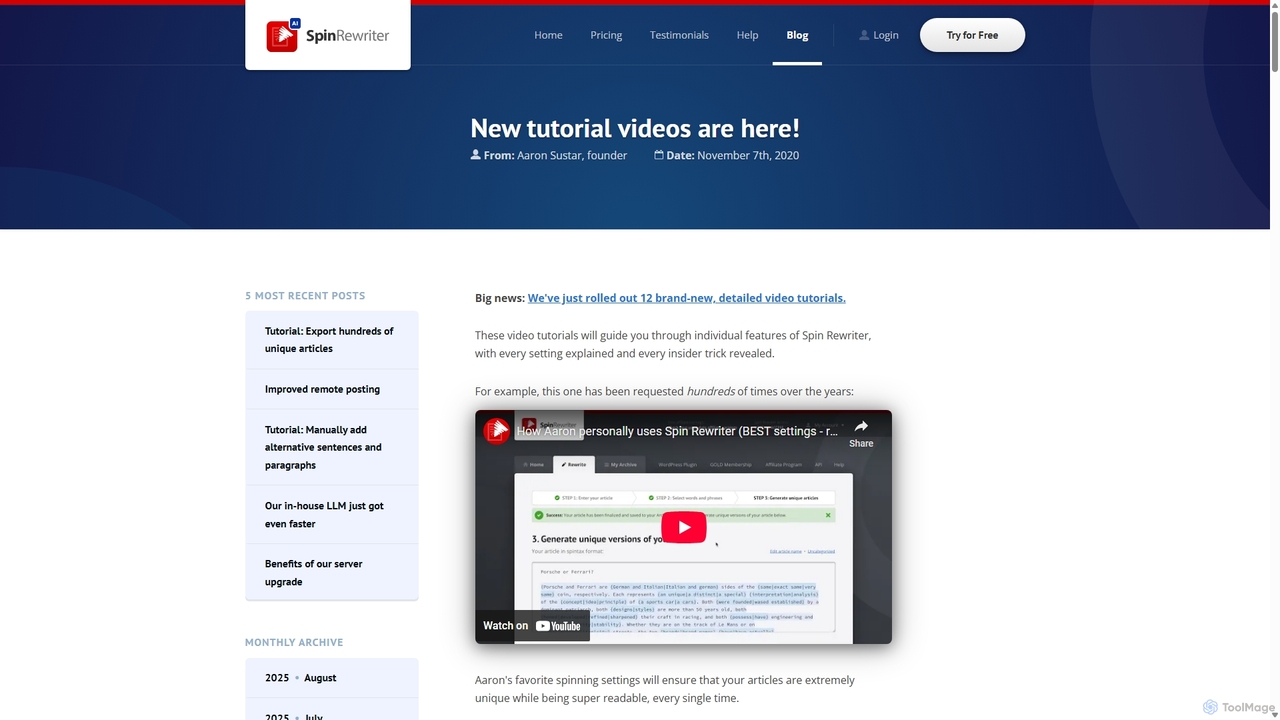Screen dimensions: 1280x720
Task: Go to the Pricing page
Action: (606, 35)
